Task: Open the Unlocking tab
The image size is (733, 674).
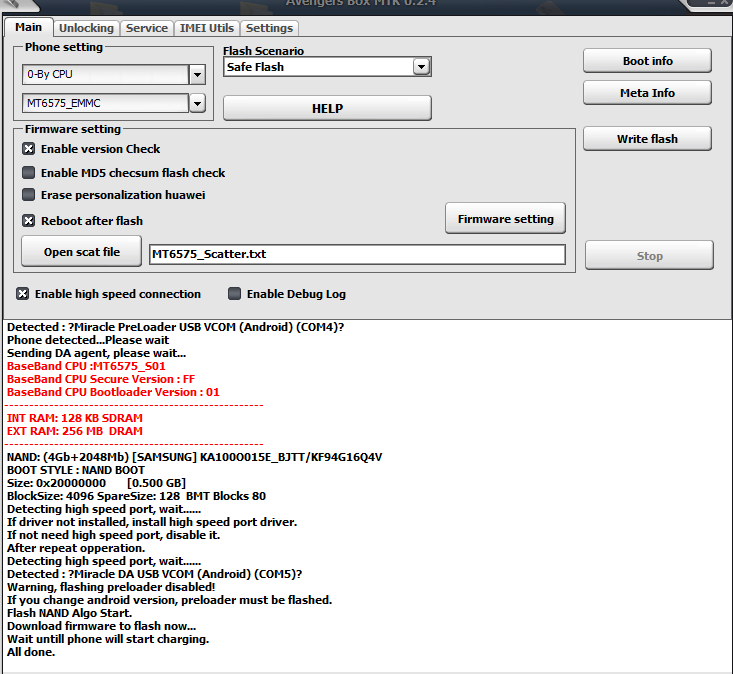Action: [x=86, y=28]
